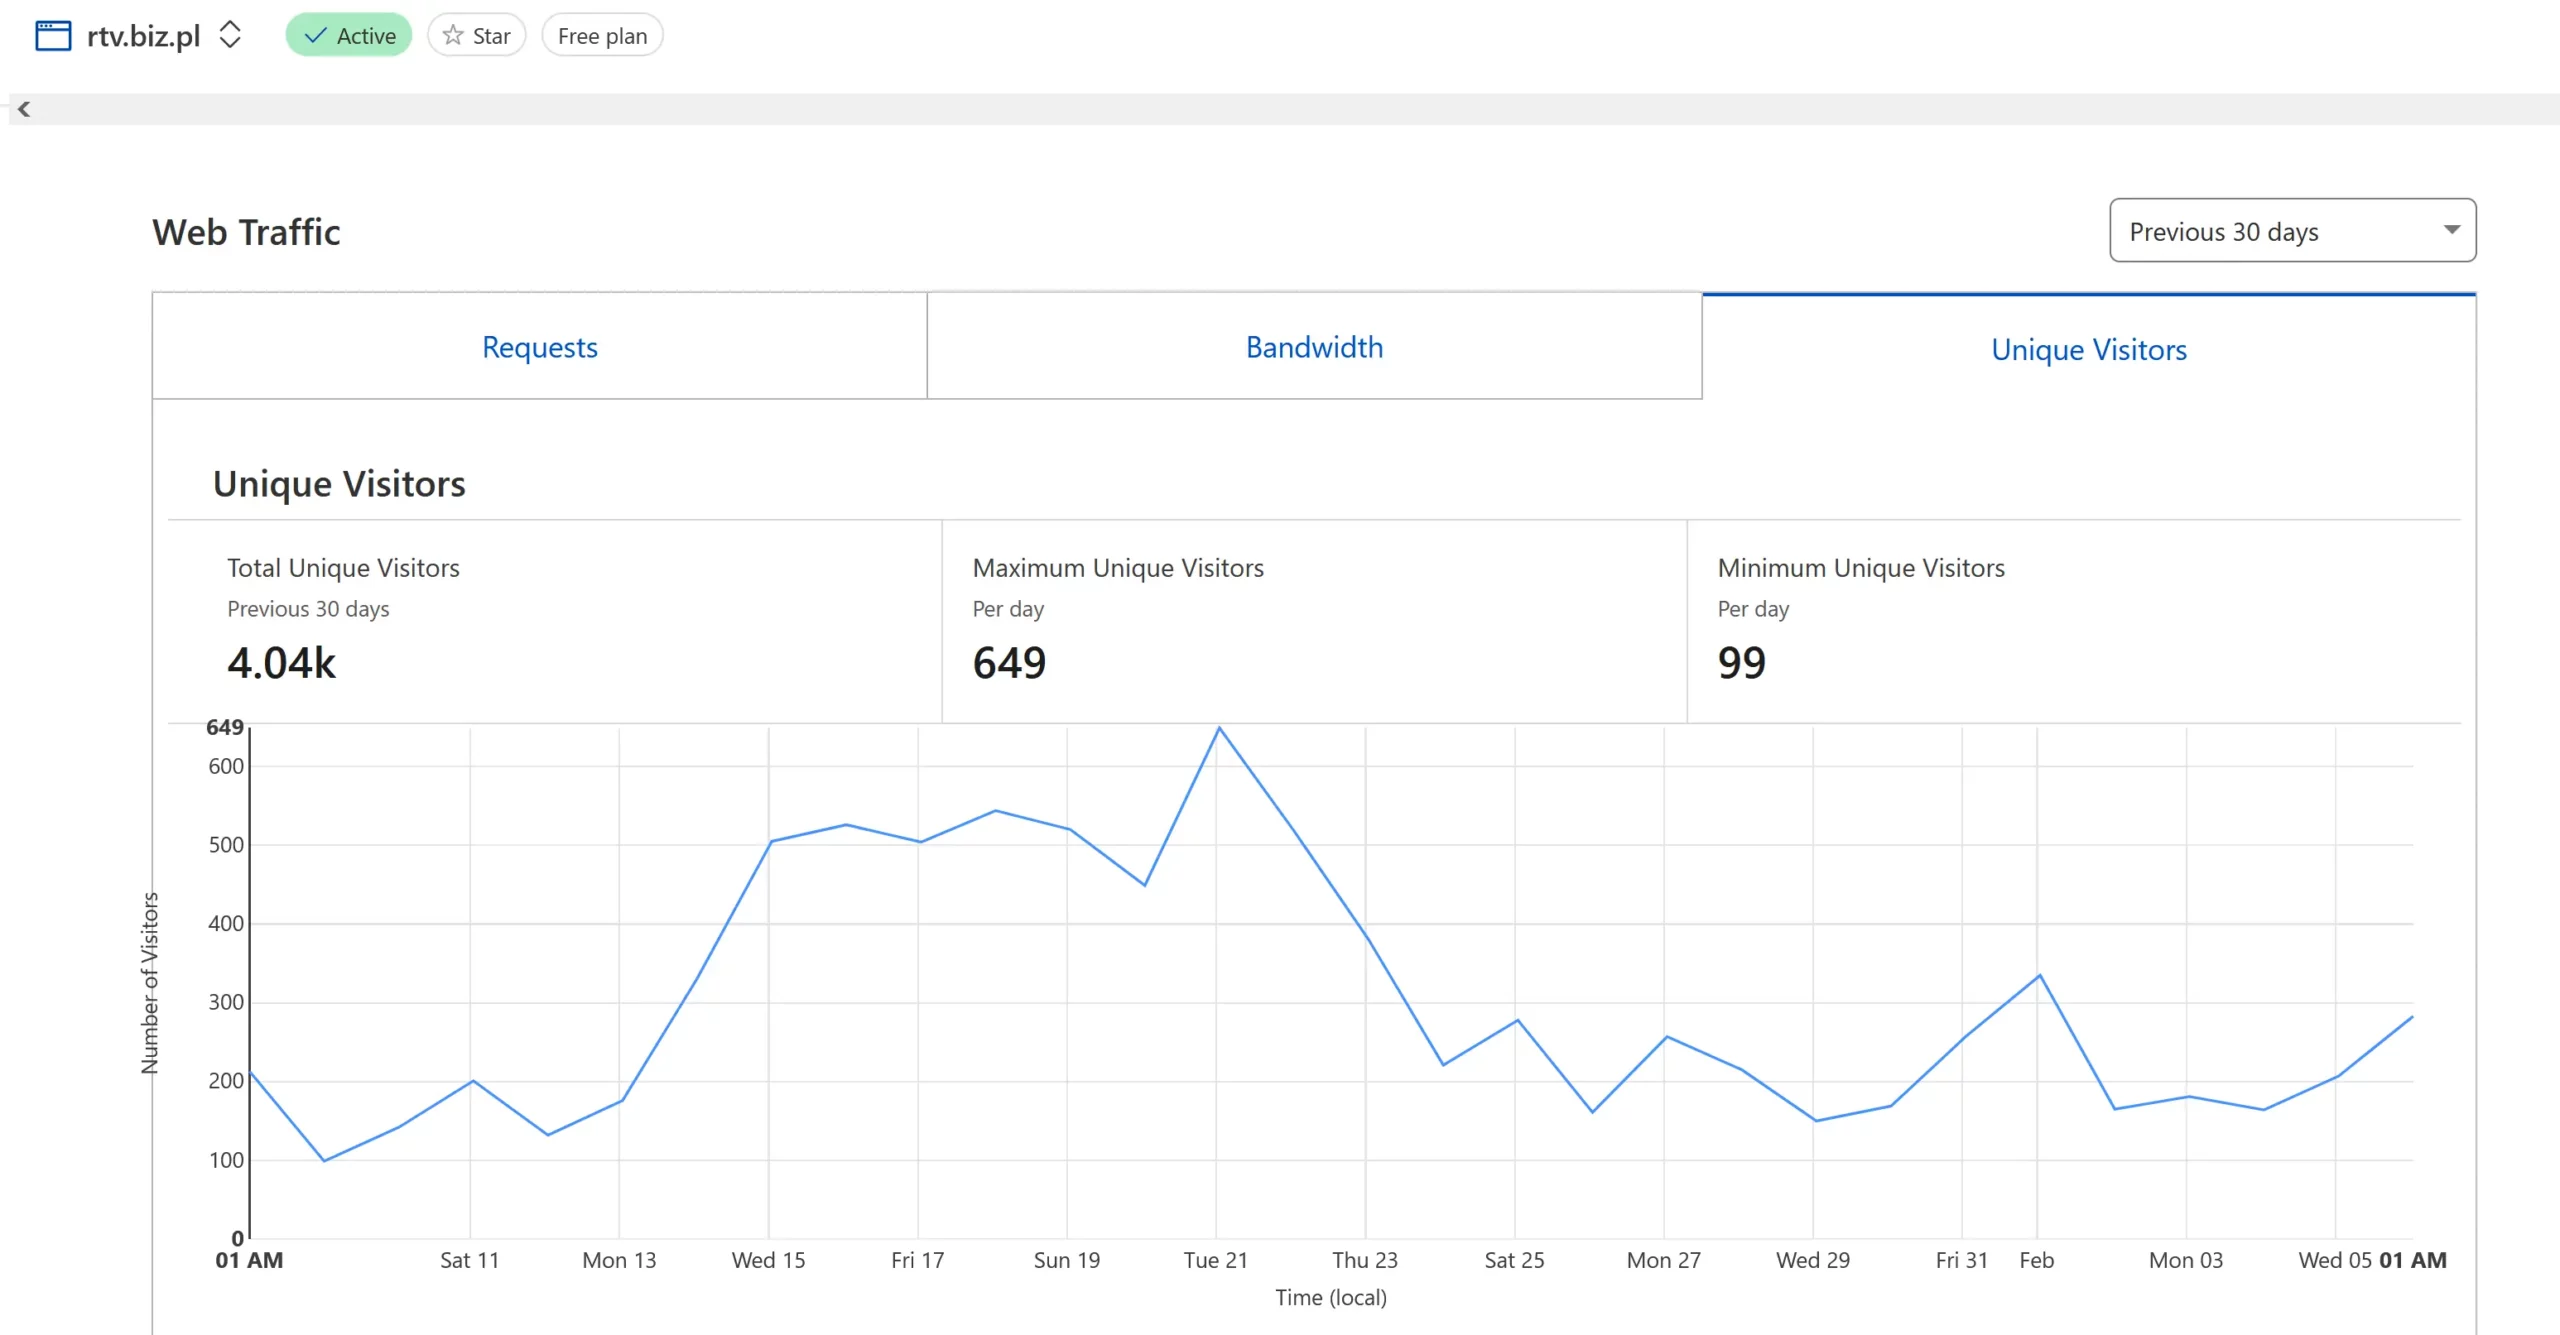Screen dimensions: 2560x1335
Task: Open the domain switcher up-down chevron
Action: coord(230,35)
